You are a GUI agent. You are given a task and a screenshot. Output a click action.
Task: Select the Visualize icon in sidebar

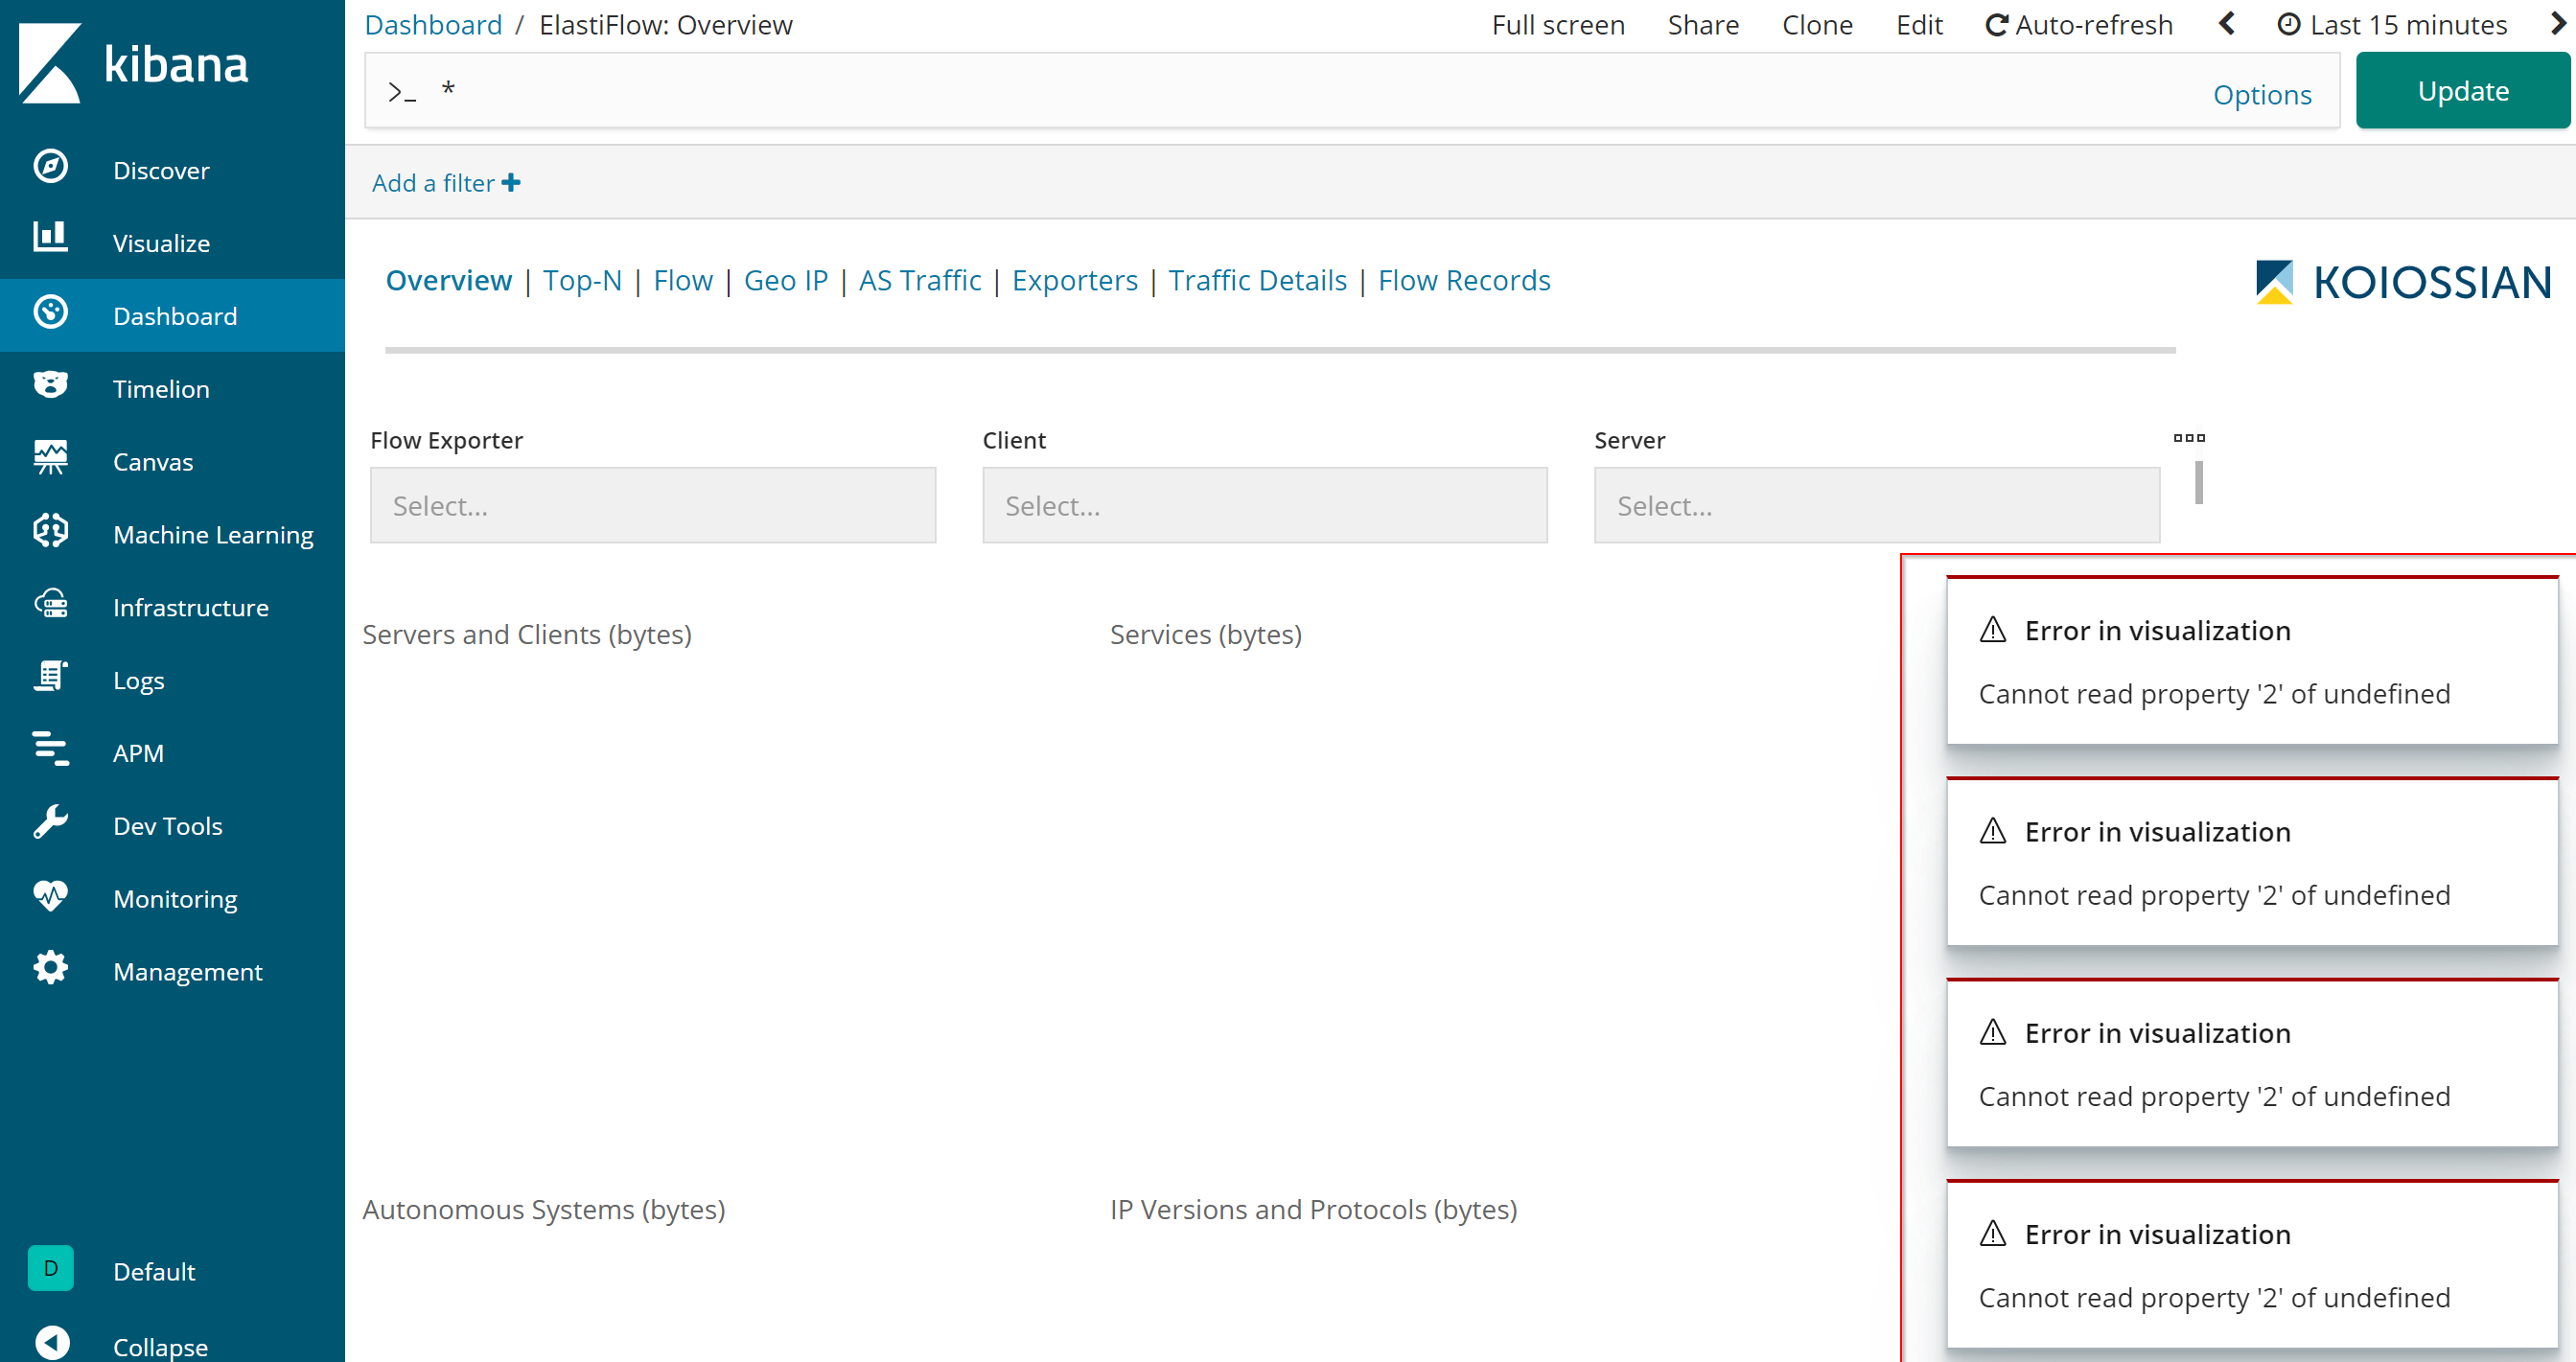(50, 240)
